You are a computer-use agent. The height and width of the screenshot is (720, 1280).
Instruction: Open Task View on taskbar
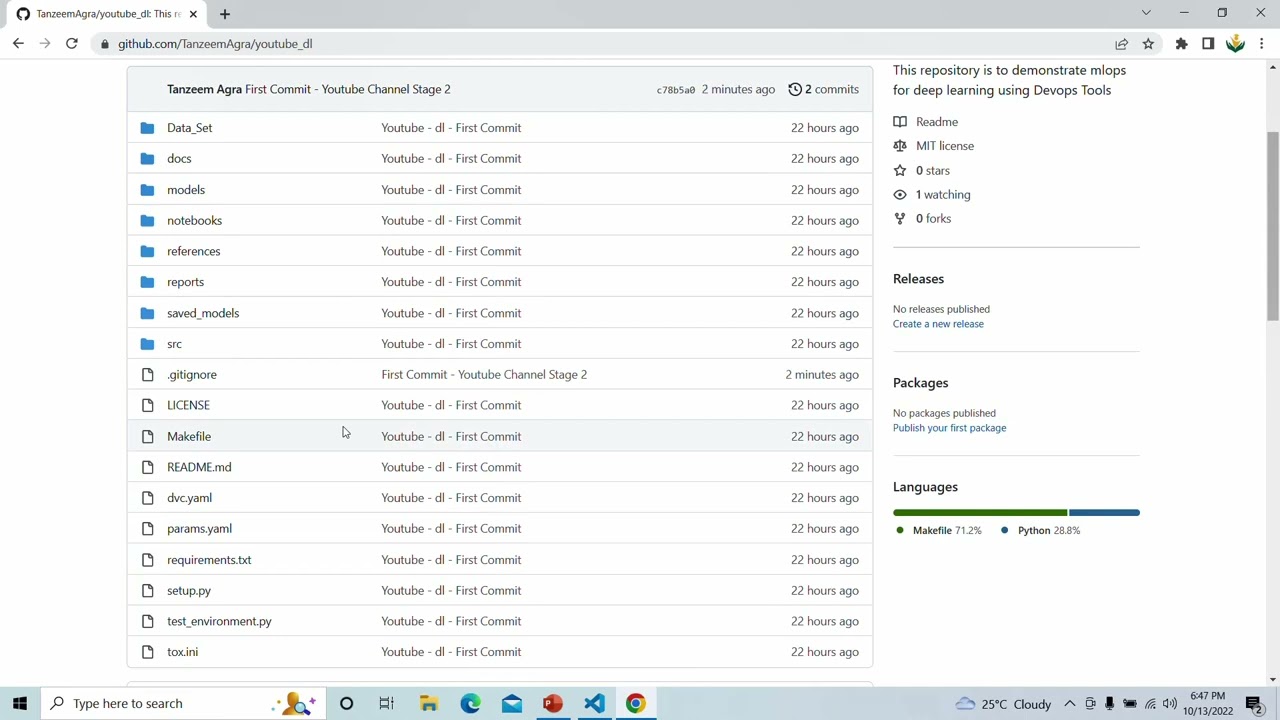[387, 704]
